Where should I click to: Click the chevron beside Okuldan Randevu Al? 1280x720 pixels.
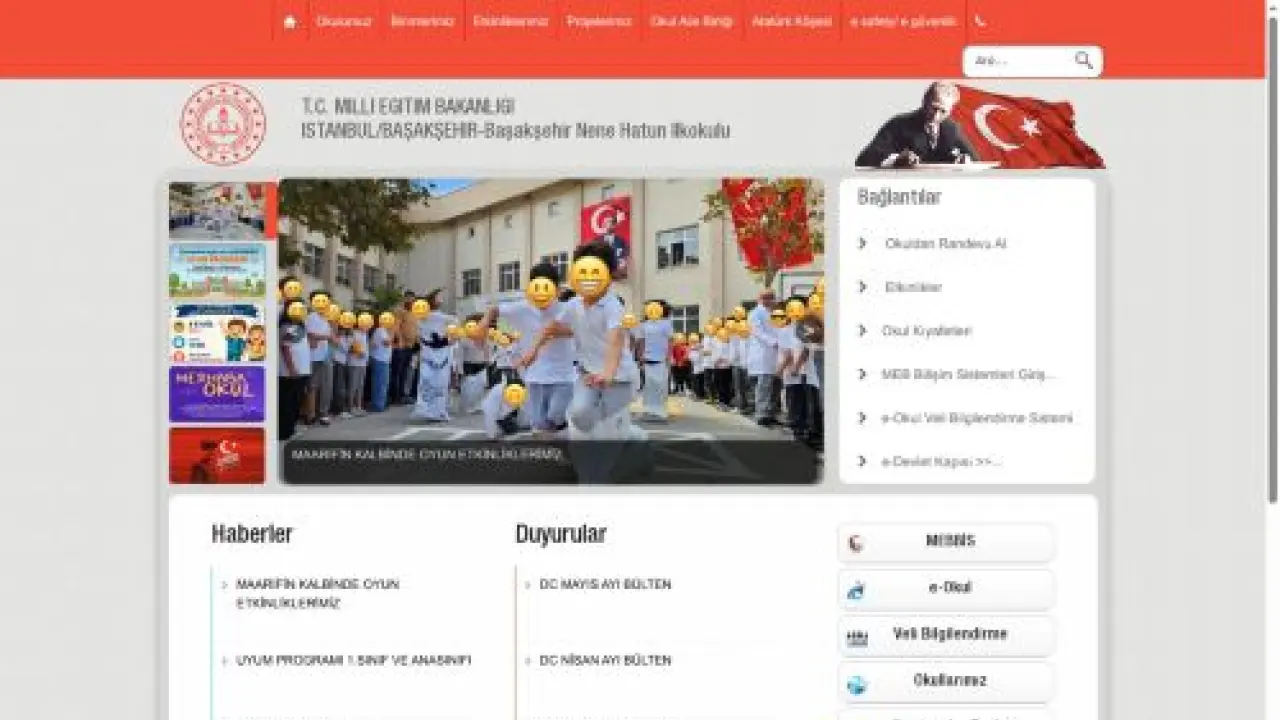coord(862,244)
